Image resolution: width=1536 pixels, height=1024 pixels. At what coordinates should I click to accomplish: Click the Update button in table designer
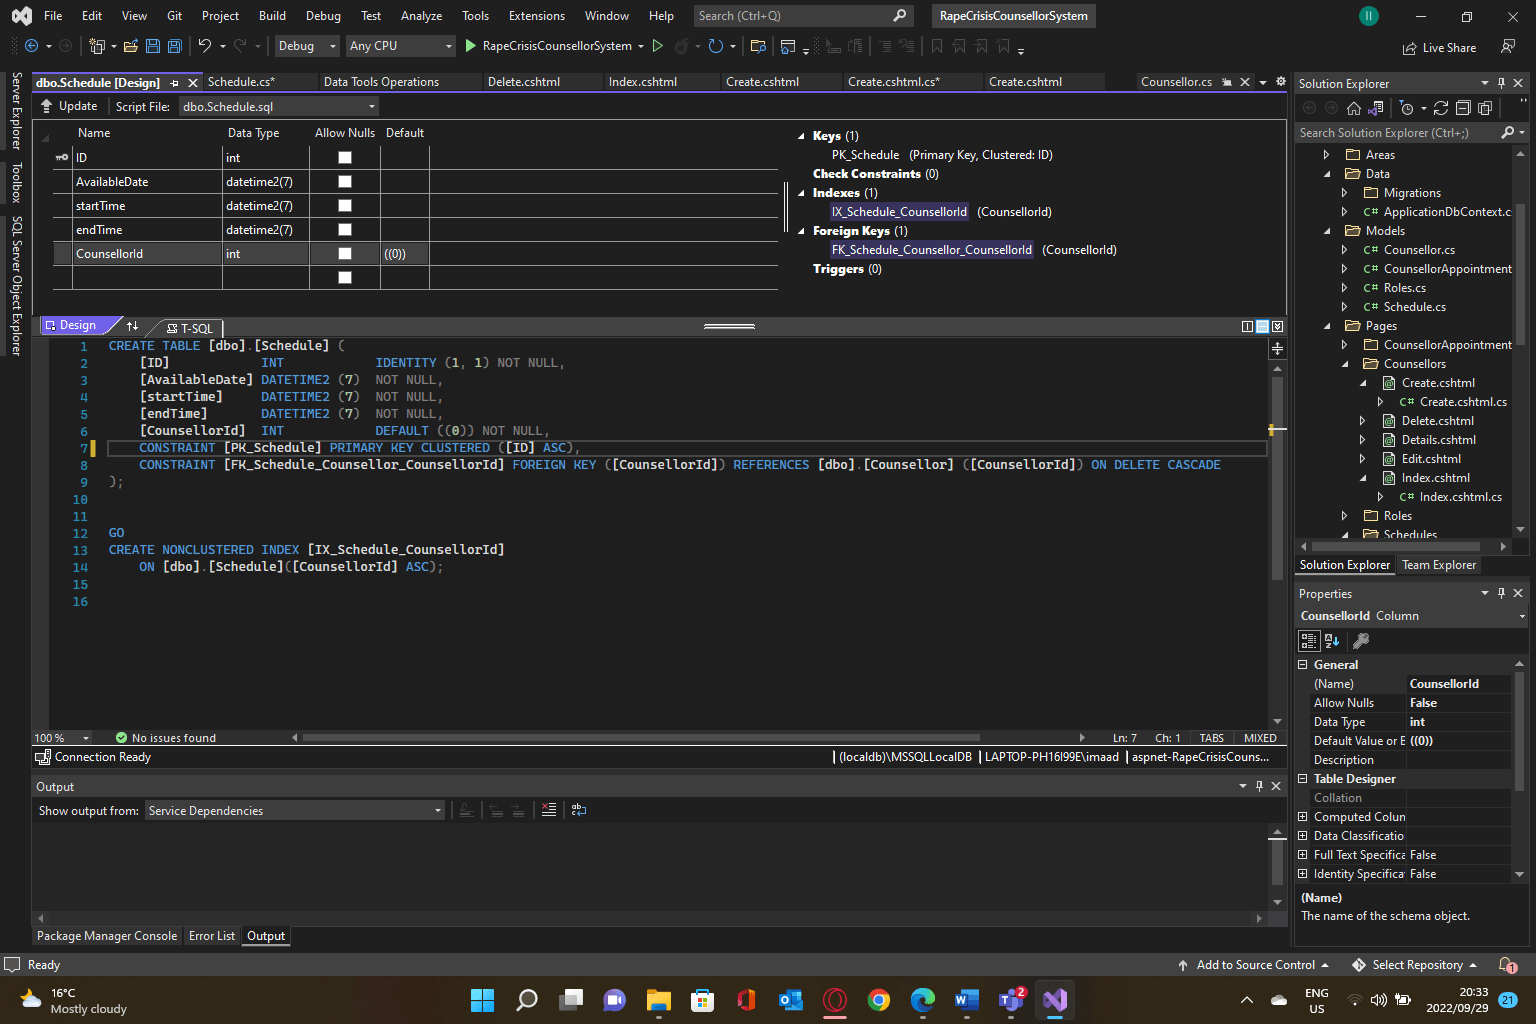[x=69, y=106]
